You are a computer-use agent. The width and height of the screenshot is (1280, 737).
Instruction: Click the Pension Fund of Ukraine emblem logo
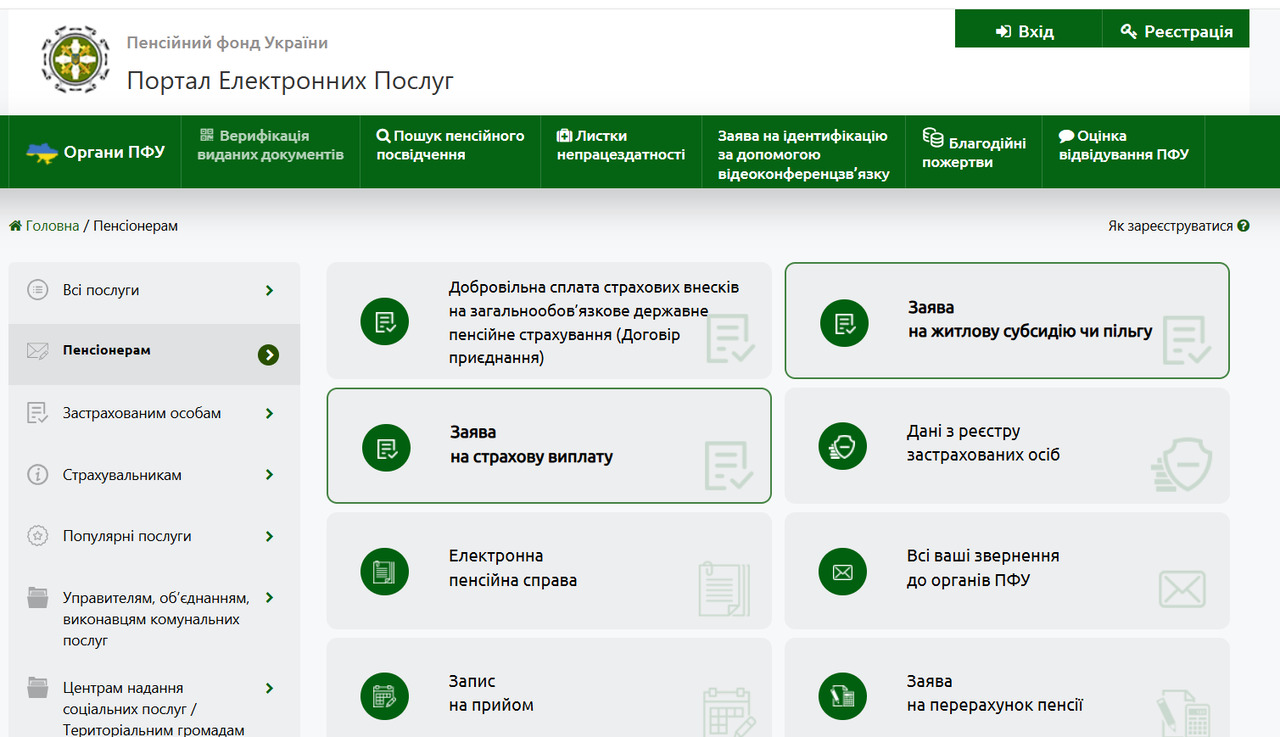coord(75,60)
